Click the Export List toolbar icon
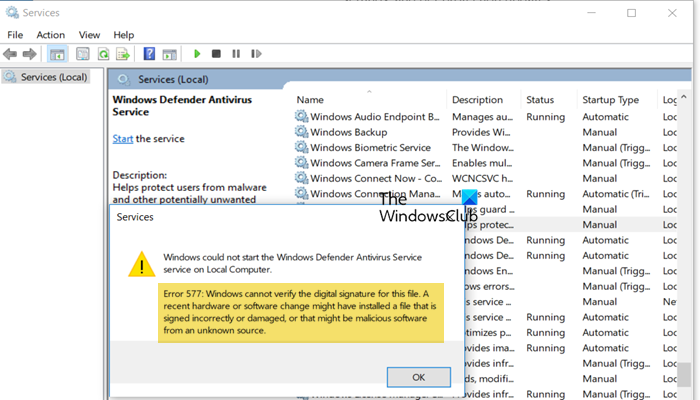The image size is (700, 400). tap(123, 54)
